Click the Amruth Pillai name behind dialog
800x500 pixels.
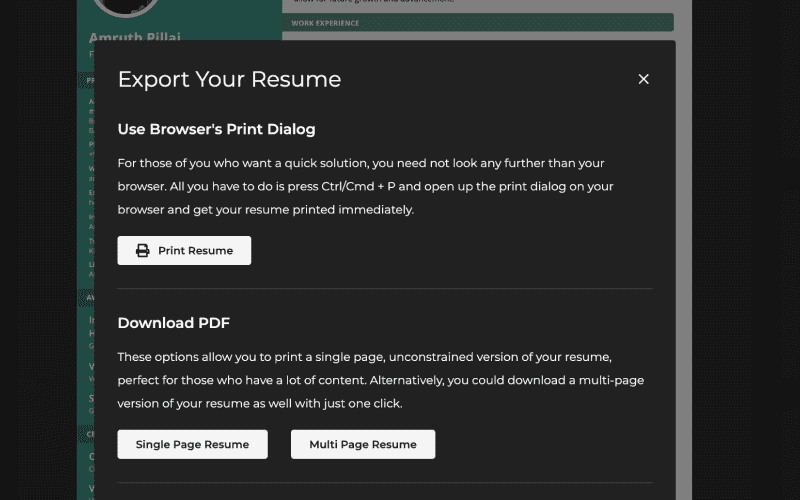pos(136,37)
